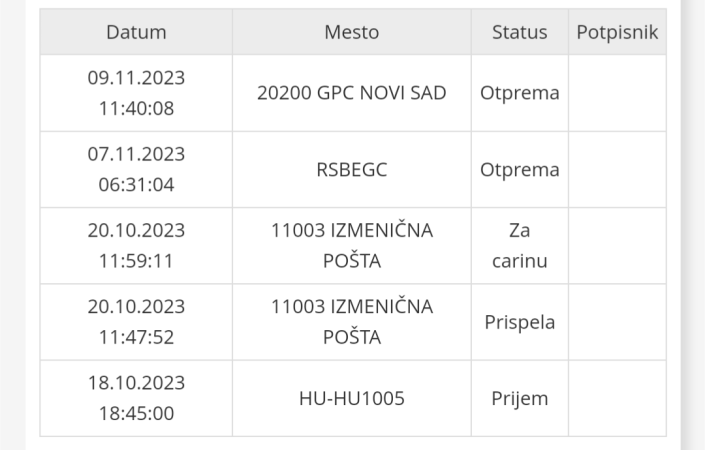Select the 09.11.2023 11:40:08 date cell
Image resolution: width=705 pixels, height=450 pixels.
click(x=136, y=93)
